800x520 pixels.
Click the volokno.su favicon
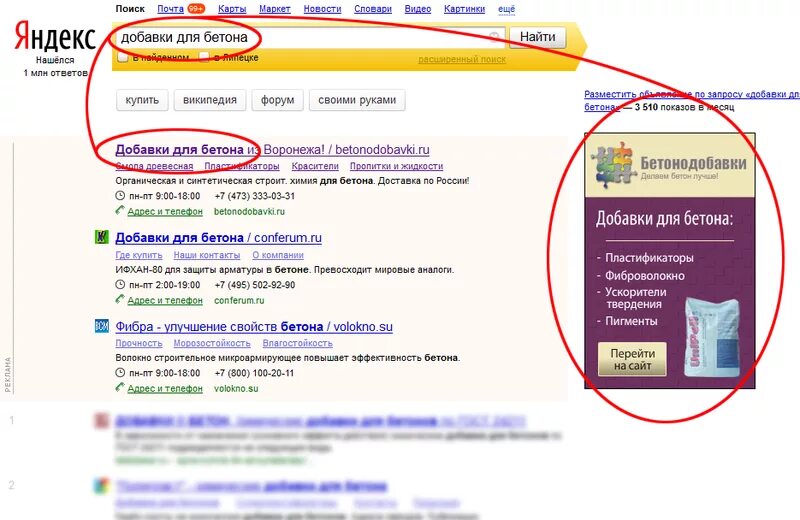[x=102, y=326]
